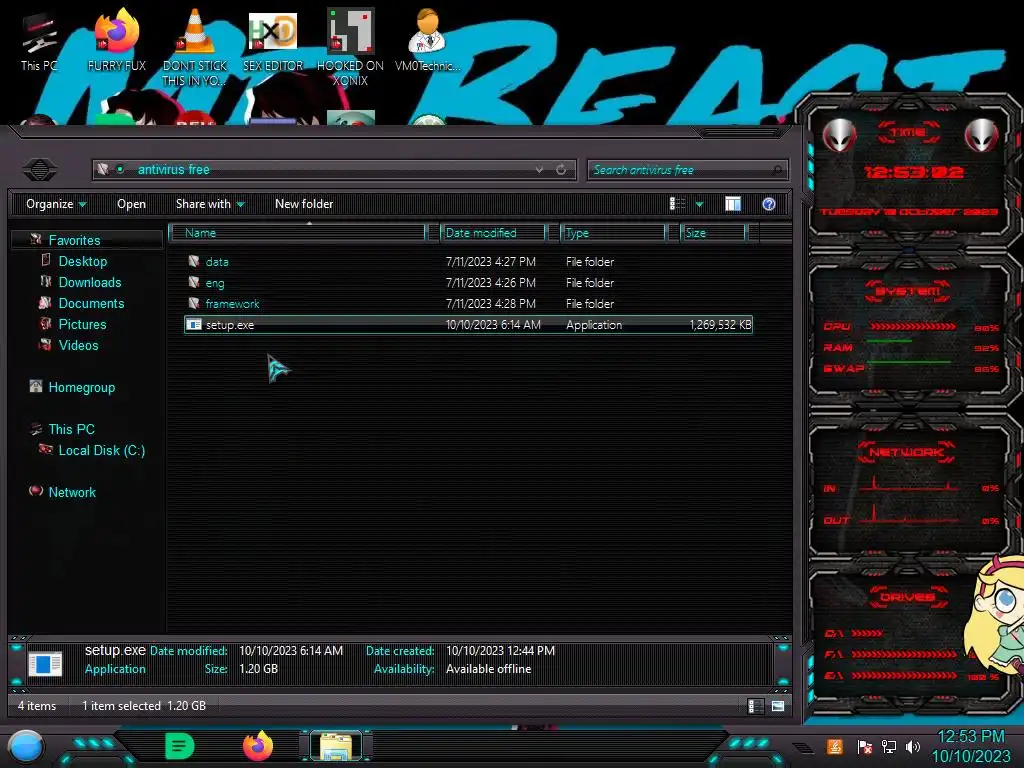The height and width of the screenshot is (768, 1024).
Task: Click the Explorer back navigation button
Action: tap(40, 170)
